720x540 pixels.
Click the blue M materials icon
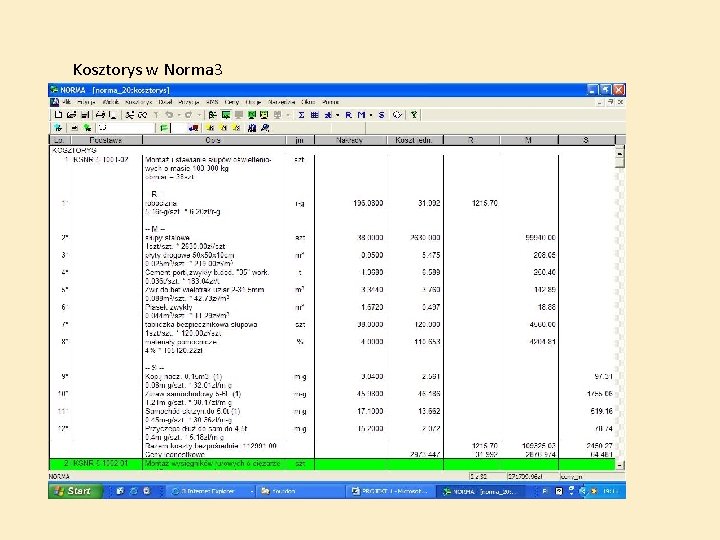(x=361, y=115)
